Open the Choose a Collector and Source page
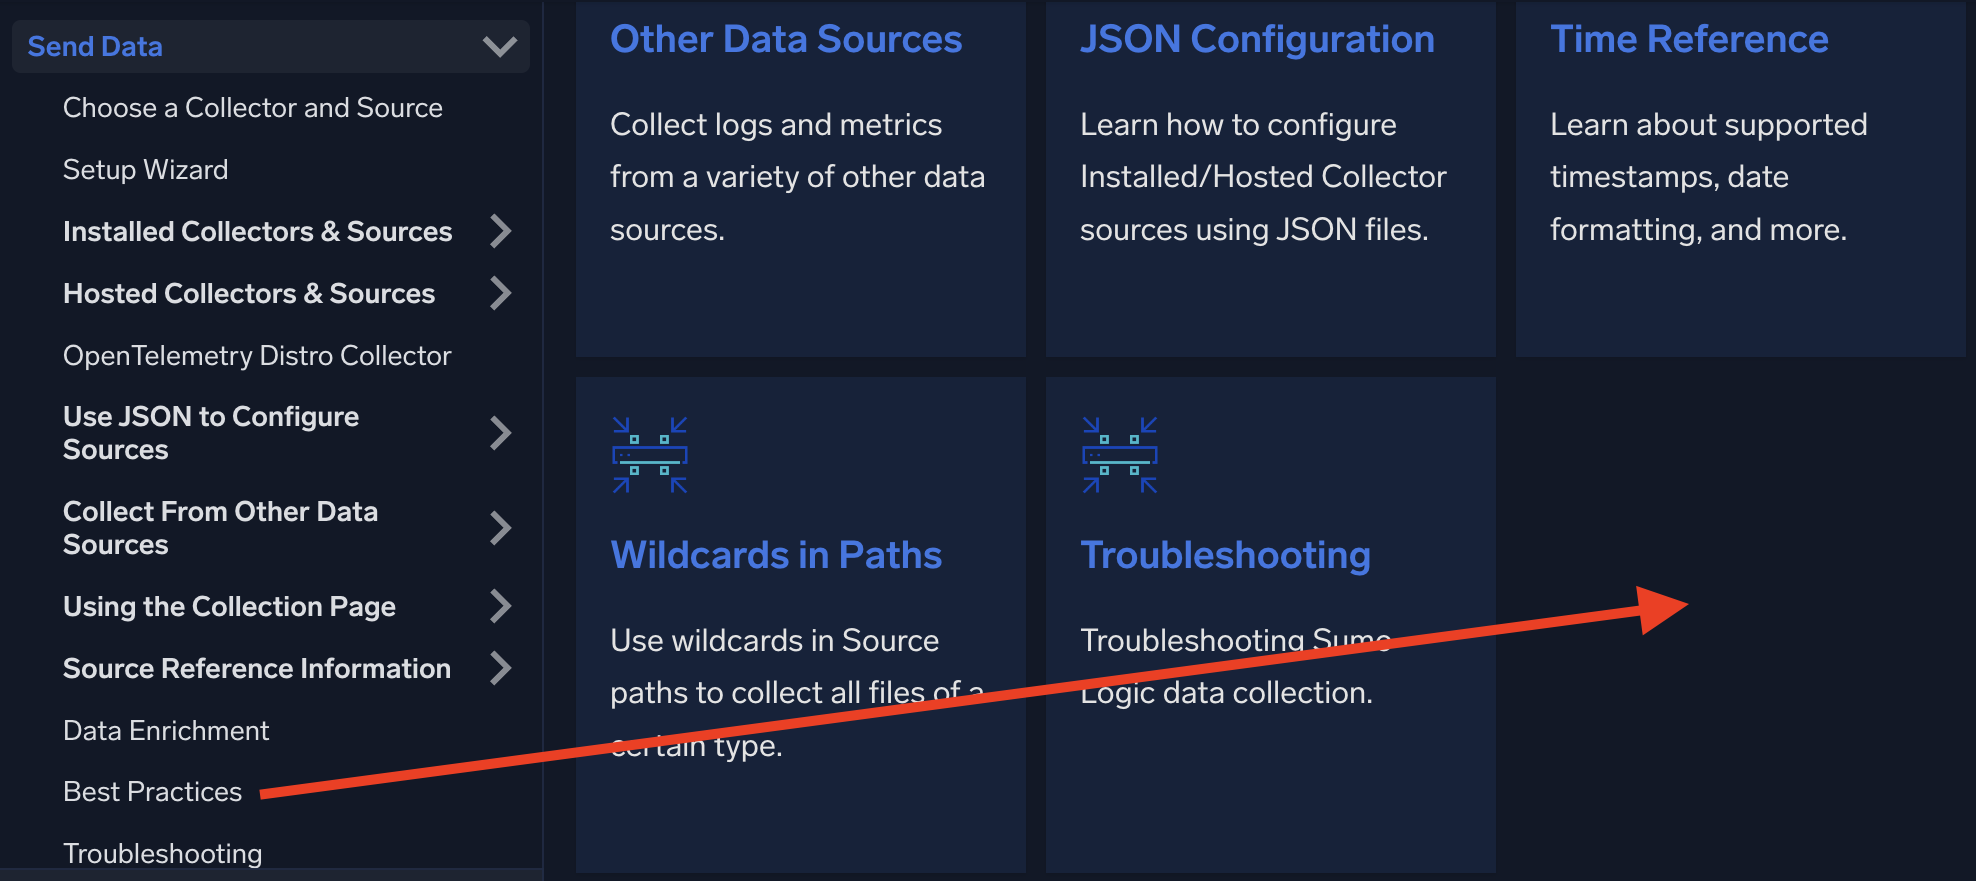Image resolution: width=1976 pixels, height=881 pixels. 252,107
